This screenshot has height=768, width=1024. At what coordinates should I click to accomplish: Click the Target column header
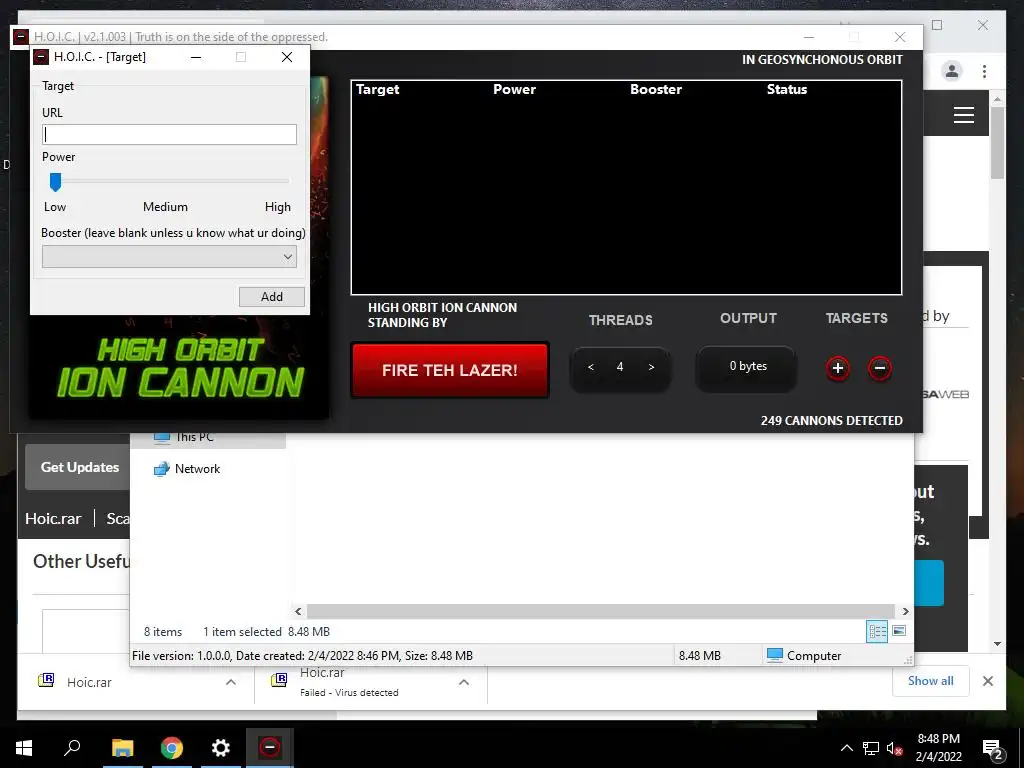tap(377, 89)
